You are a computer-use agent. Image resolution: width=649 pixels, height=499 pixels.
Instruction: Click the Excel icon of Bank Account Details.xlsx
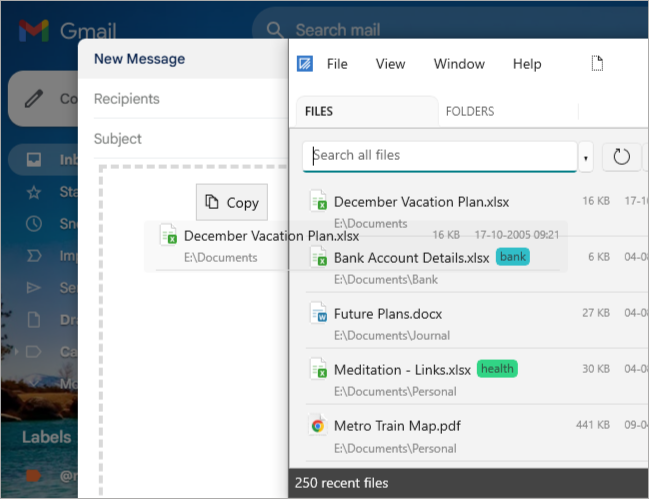(319, 256)
